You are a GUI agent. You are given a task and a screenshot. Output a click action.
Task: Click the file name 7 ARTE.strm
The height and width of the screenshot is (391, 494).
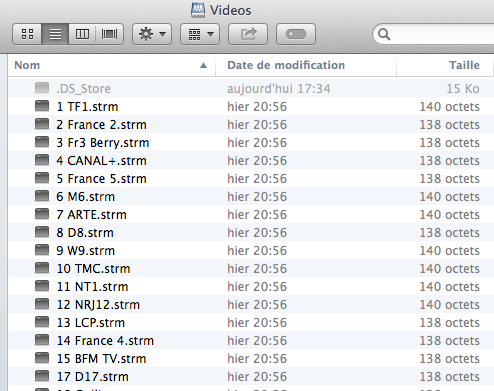coord(92,215)
